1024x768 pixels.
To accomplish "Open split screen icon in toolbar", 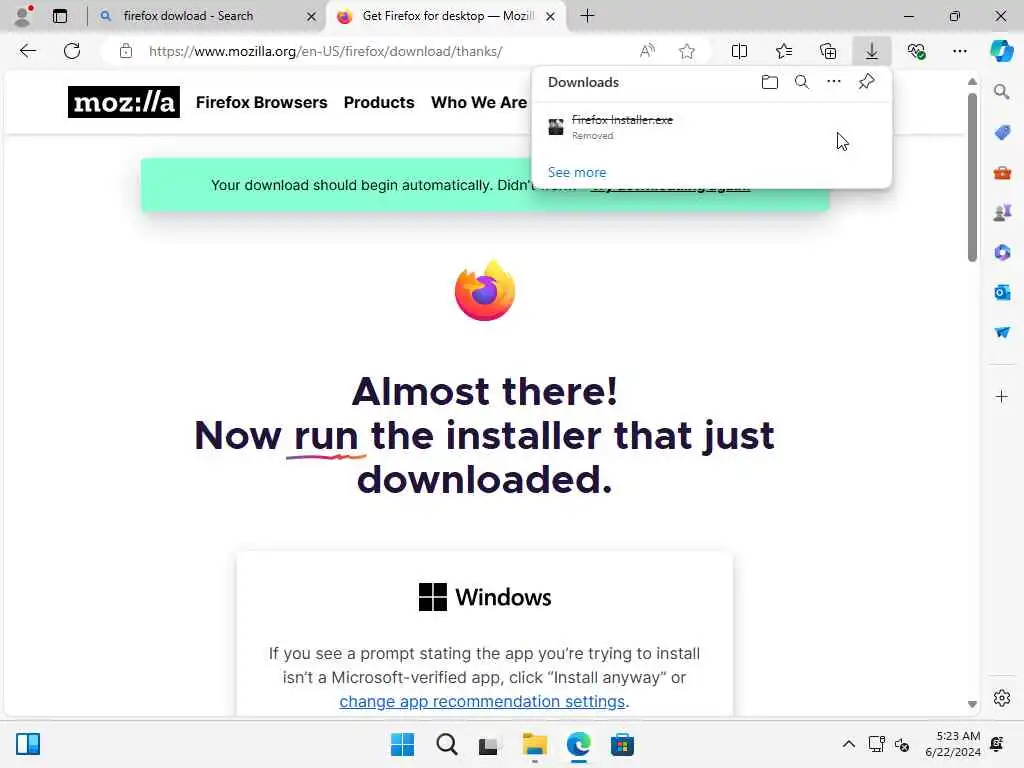I will click(x=739, y=51).
